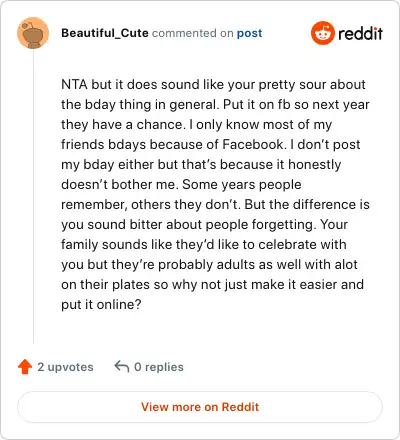Click the orange upvote arrow icon
The image size is (400, 440).
coord(25,367)
